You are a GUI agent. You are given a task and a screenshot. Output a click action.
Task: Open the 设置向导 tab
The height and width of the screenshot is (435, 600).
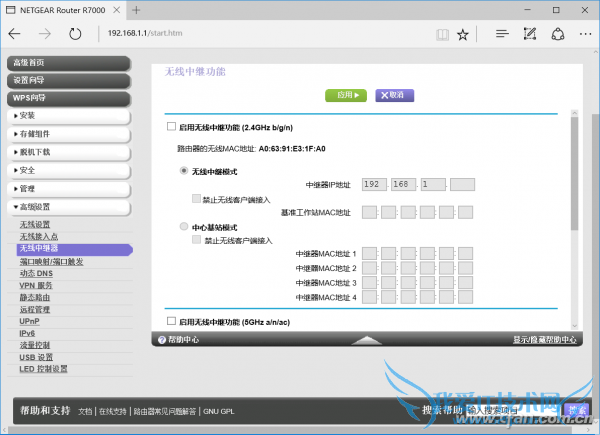click(69, 81)
